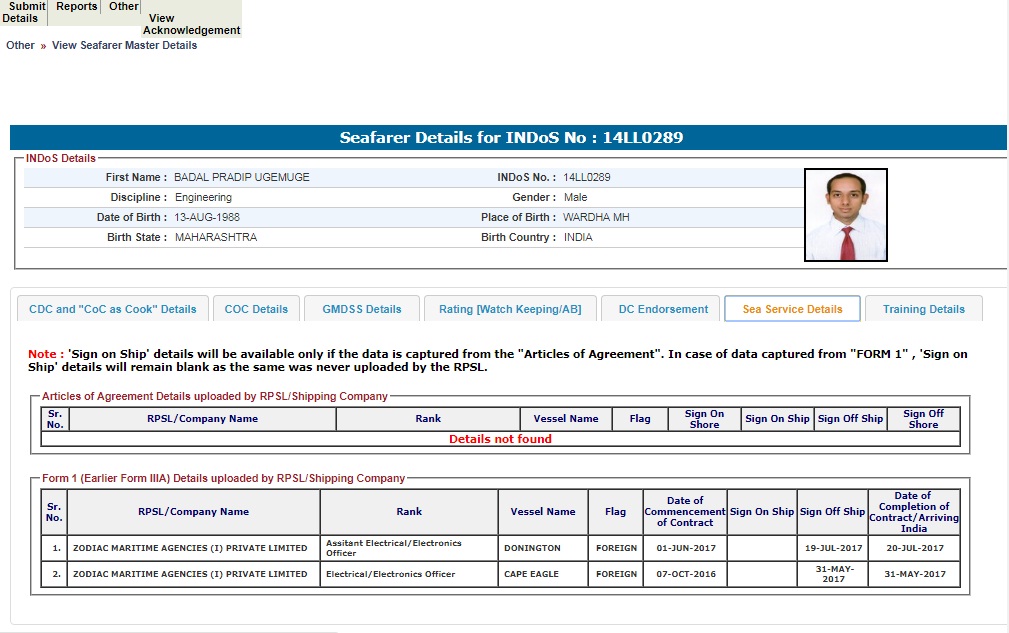Viewport: 1009px width, 633px height.
Task: Click the seafarer's passport photo
Action: point(845,215)
